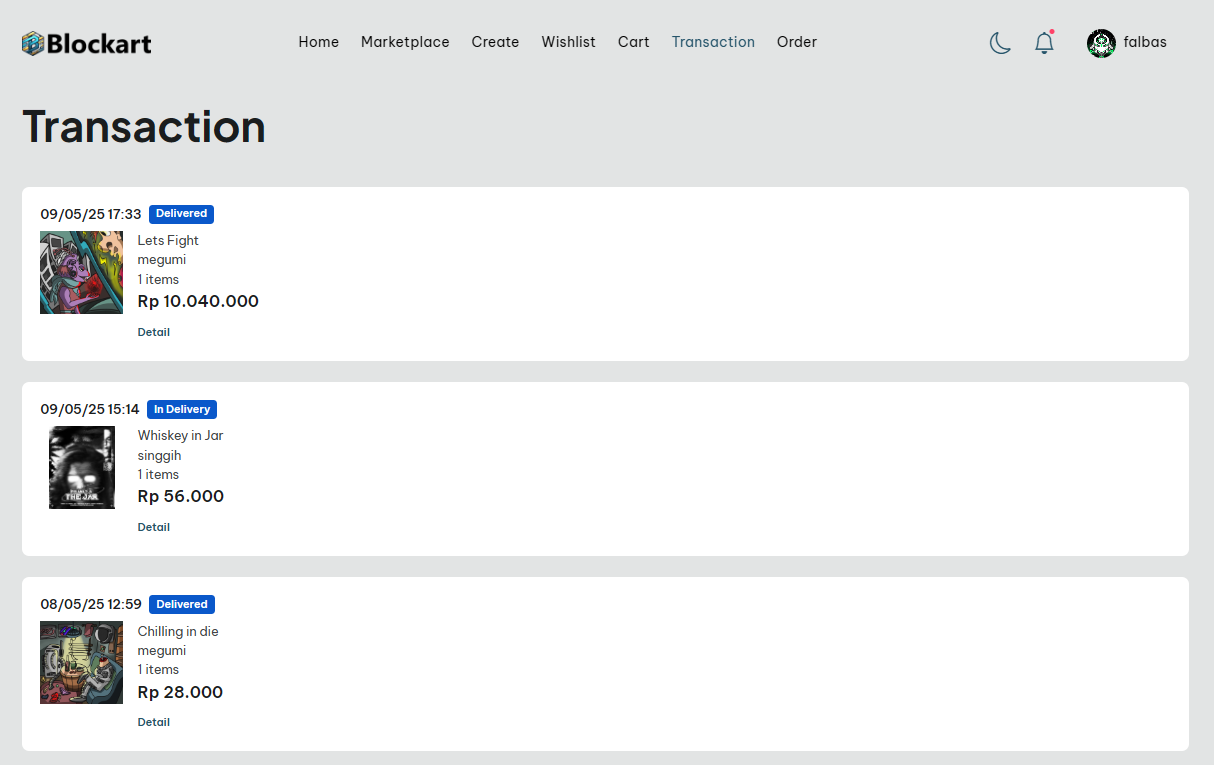Open the Order page
Image resolution: width=1214 pixels, height=765 pixels.
[x=796, y=42]
